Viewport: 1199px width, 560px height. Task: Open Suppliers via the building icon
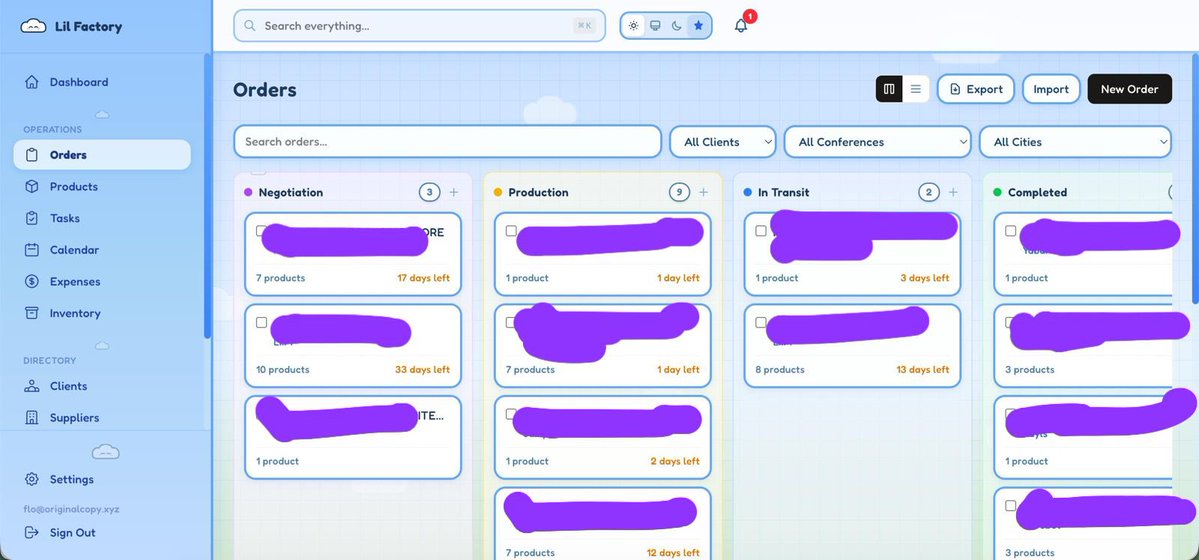pos(31,418)
